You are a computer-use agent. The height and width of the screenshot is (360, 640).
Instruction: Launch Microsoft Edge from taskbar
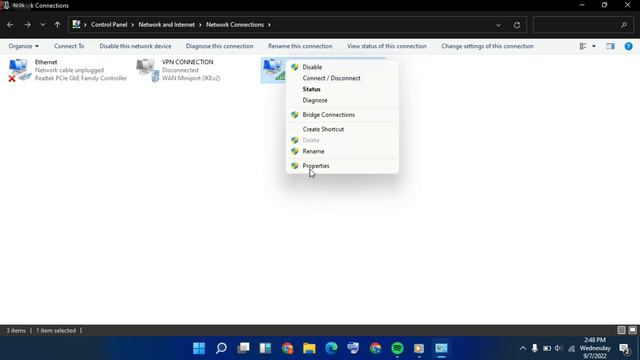point(331,348)
